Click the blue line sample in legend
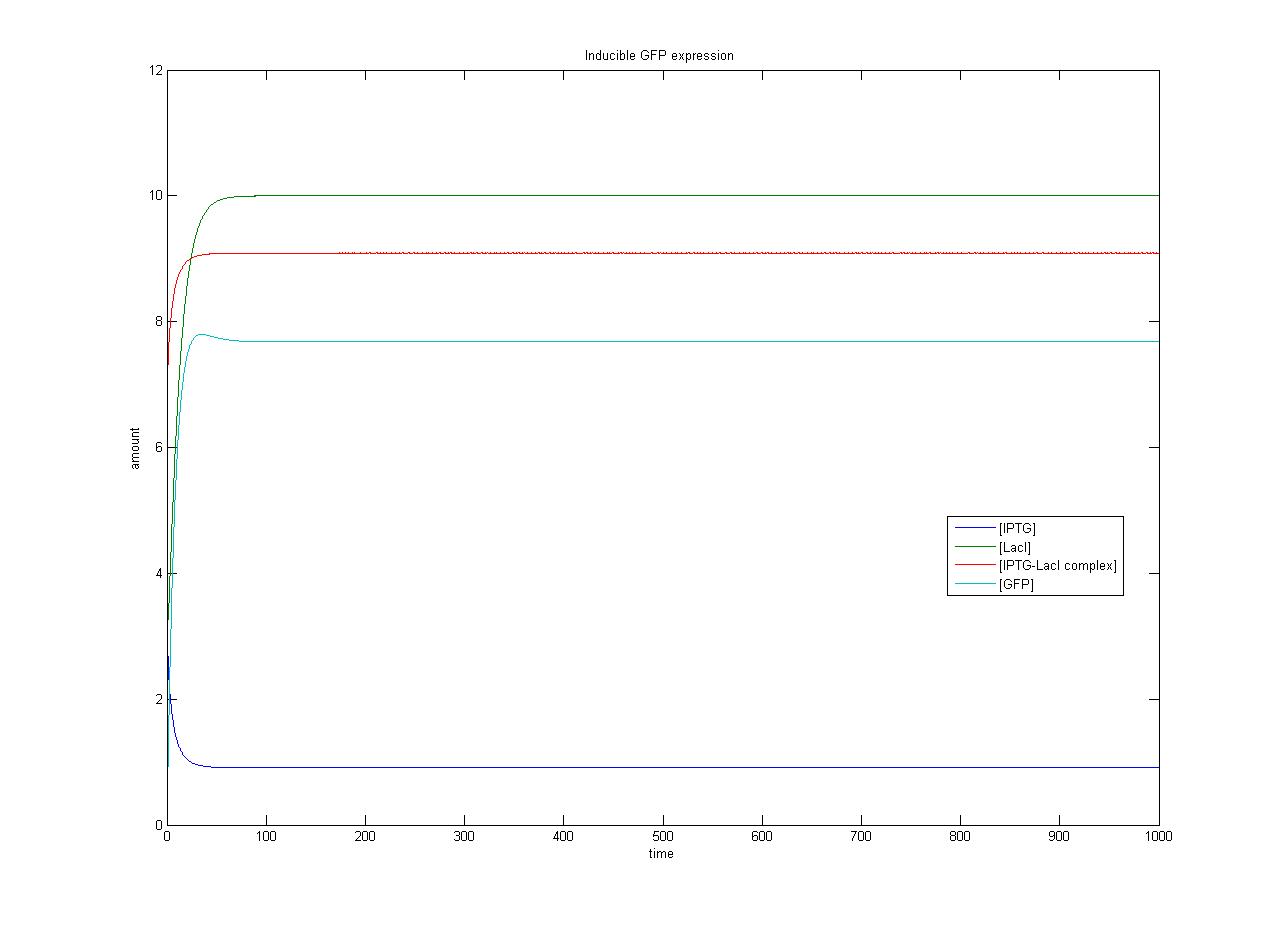The image size is (1281, 927). pyautogui.click(x=975, y=528)
